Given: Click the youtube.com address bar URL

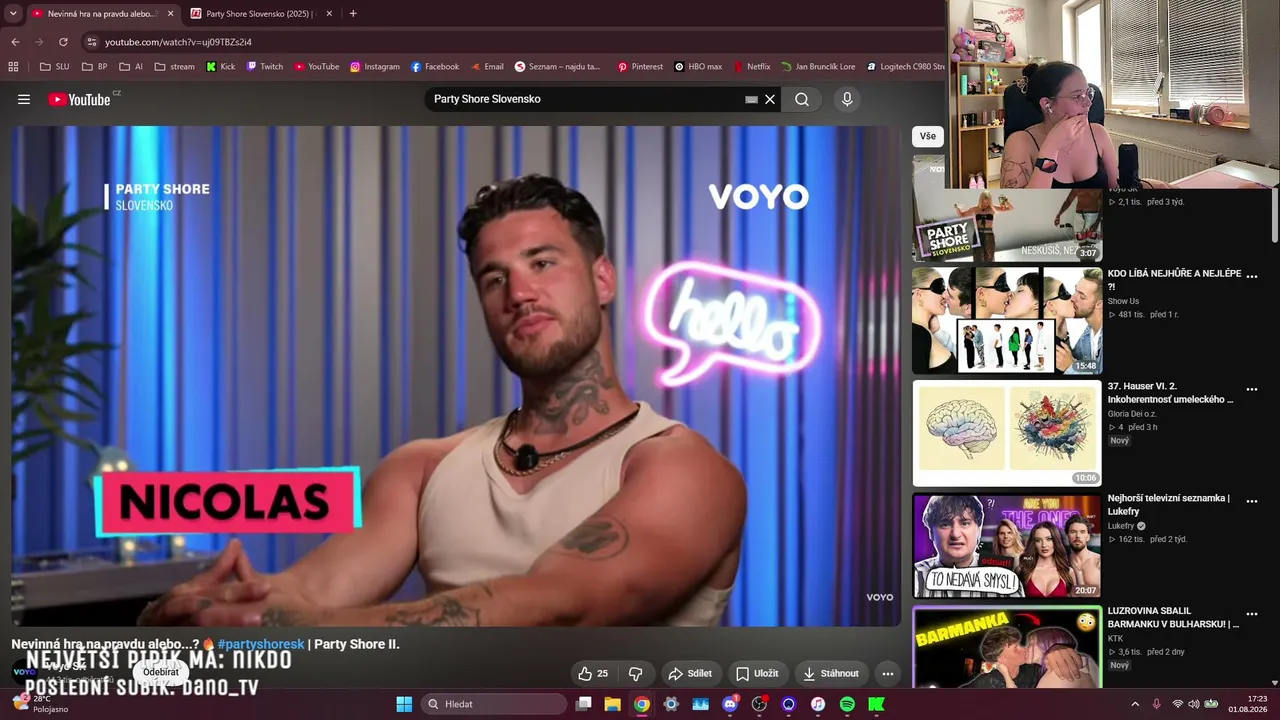Looking at the screenshot, I should click(178, 42).
